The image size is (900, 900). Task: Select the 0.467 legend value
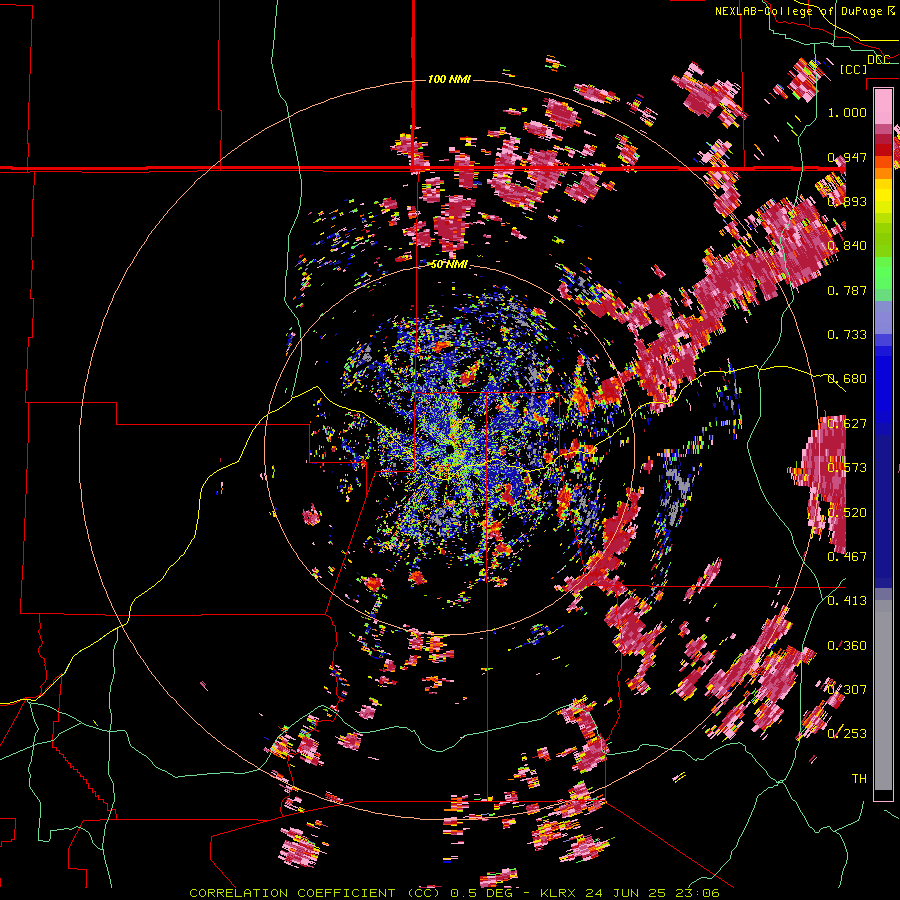pyautogui.click(x=847, y=557)
